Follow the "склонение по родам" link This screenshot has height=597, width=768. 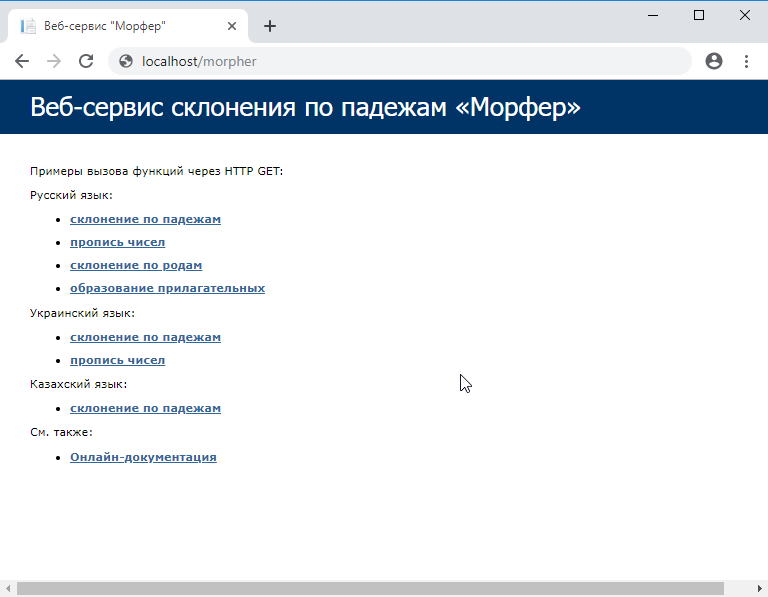(x=136, y=265)
